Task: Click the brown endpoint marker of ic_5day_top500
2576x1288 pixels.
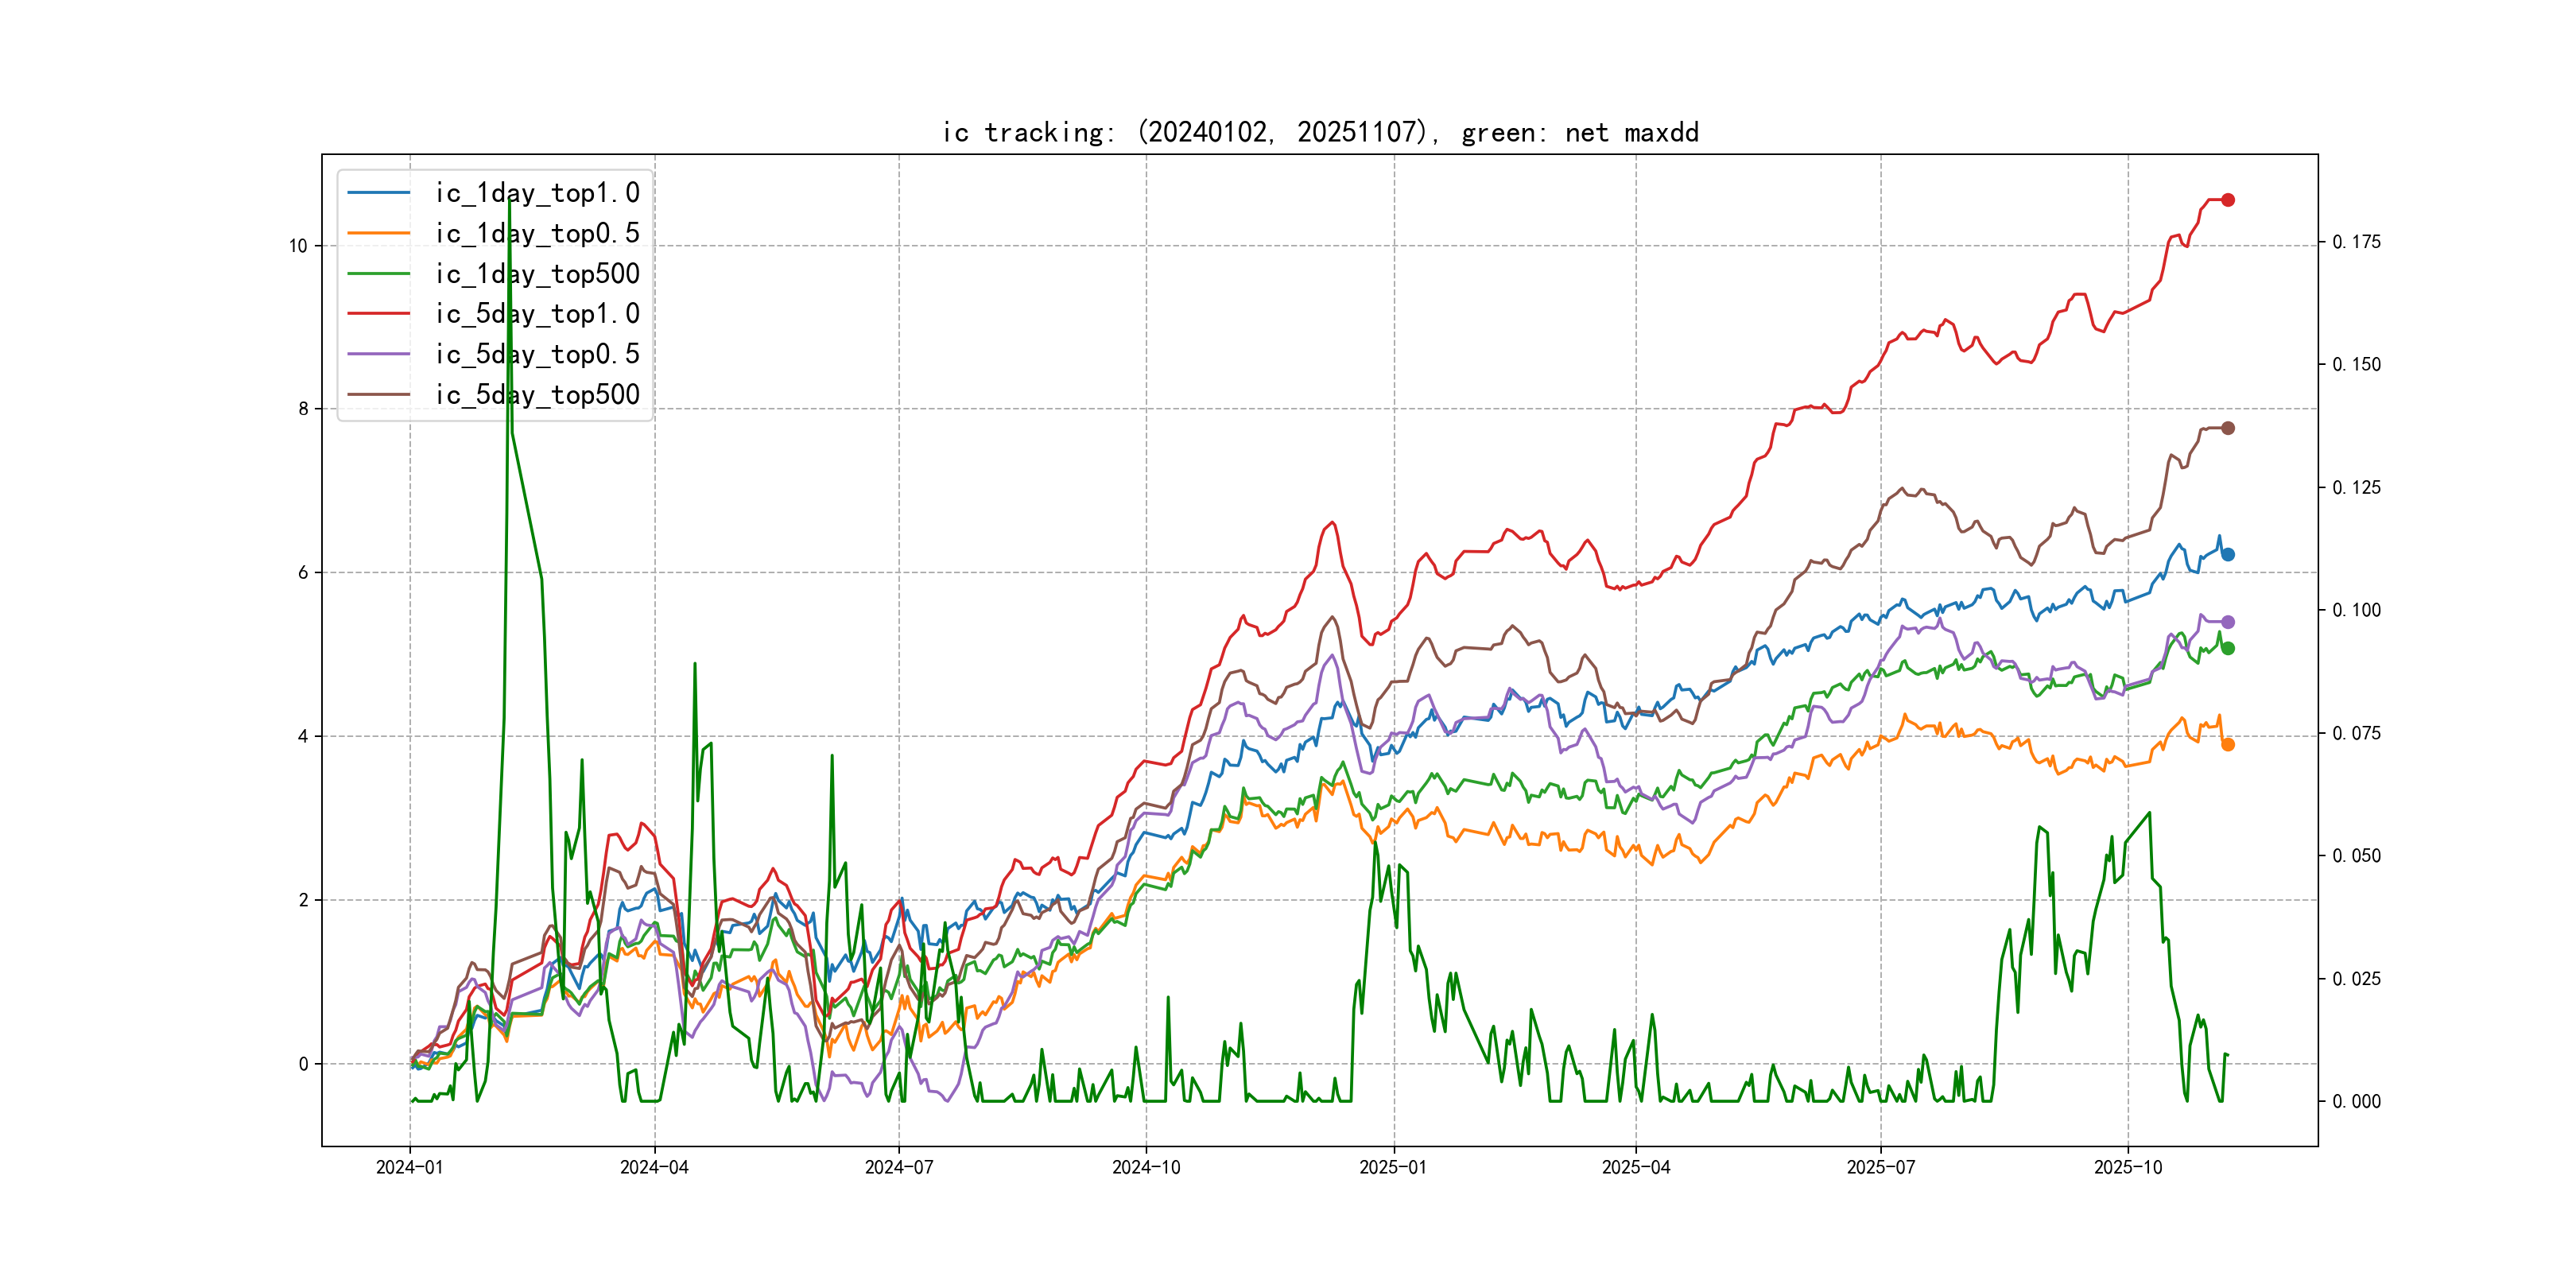Action: 2227,428
